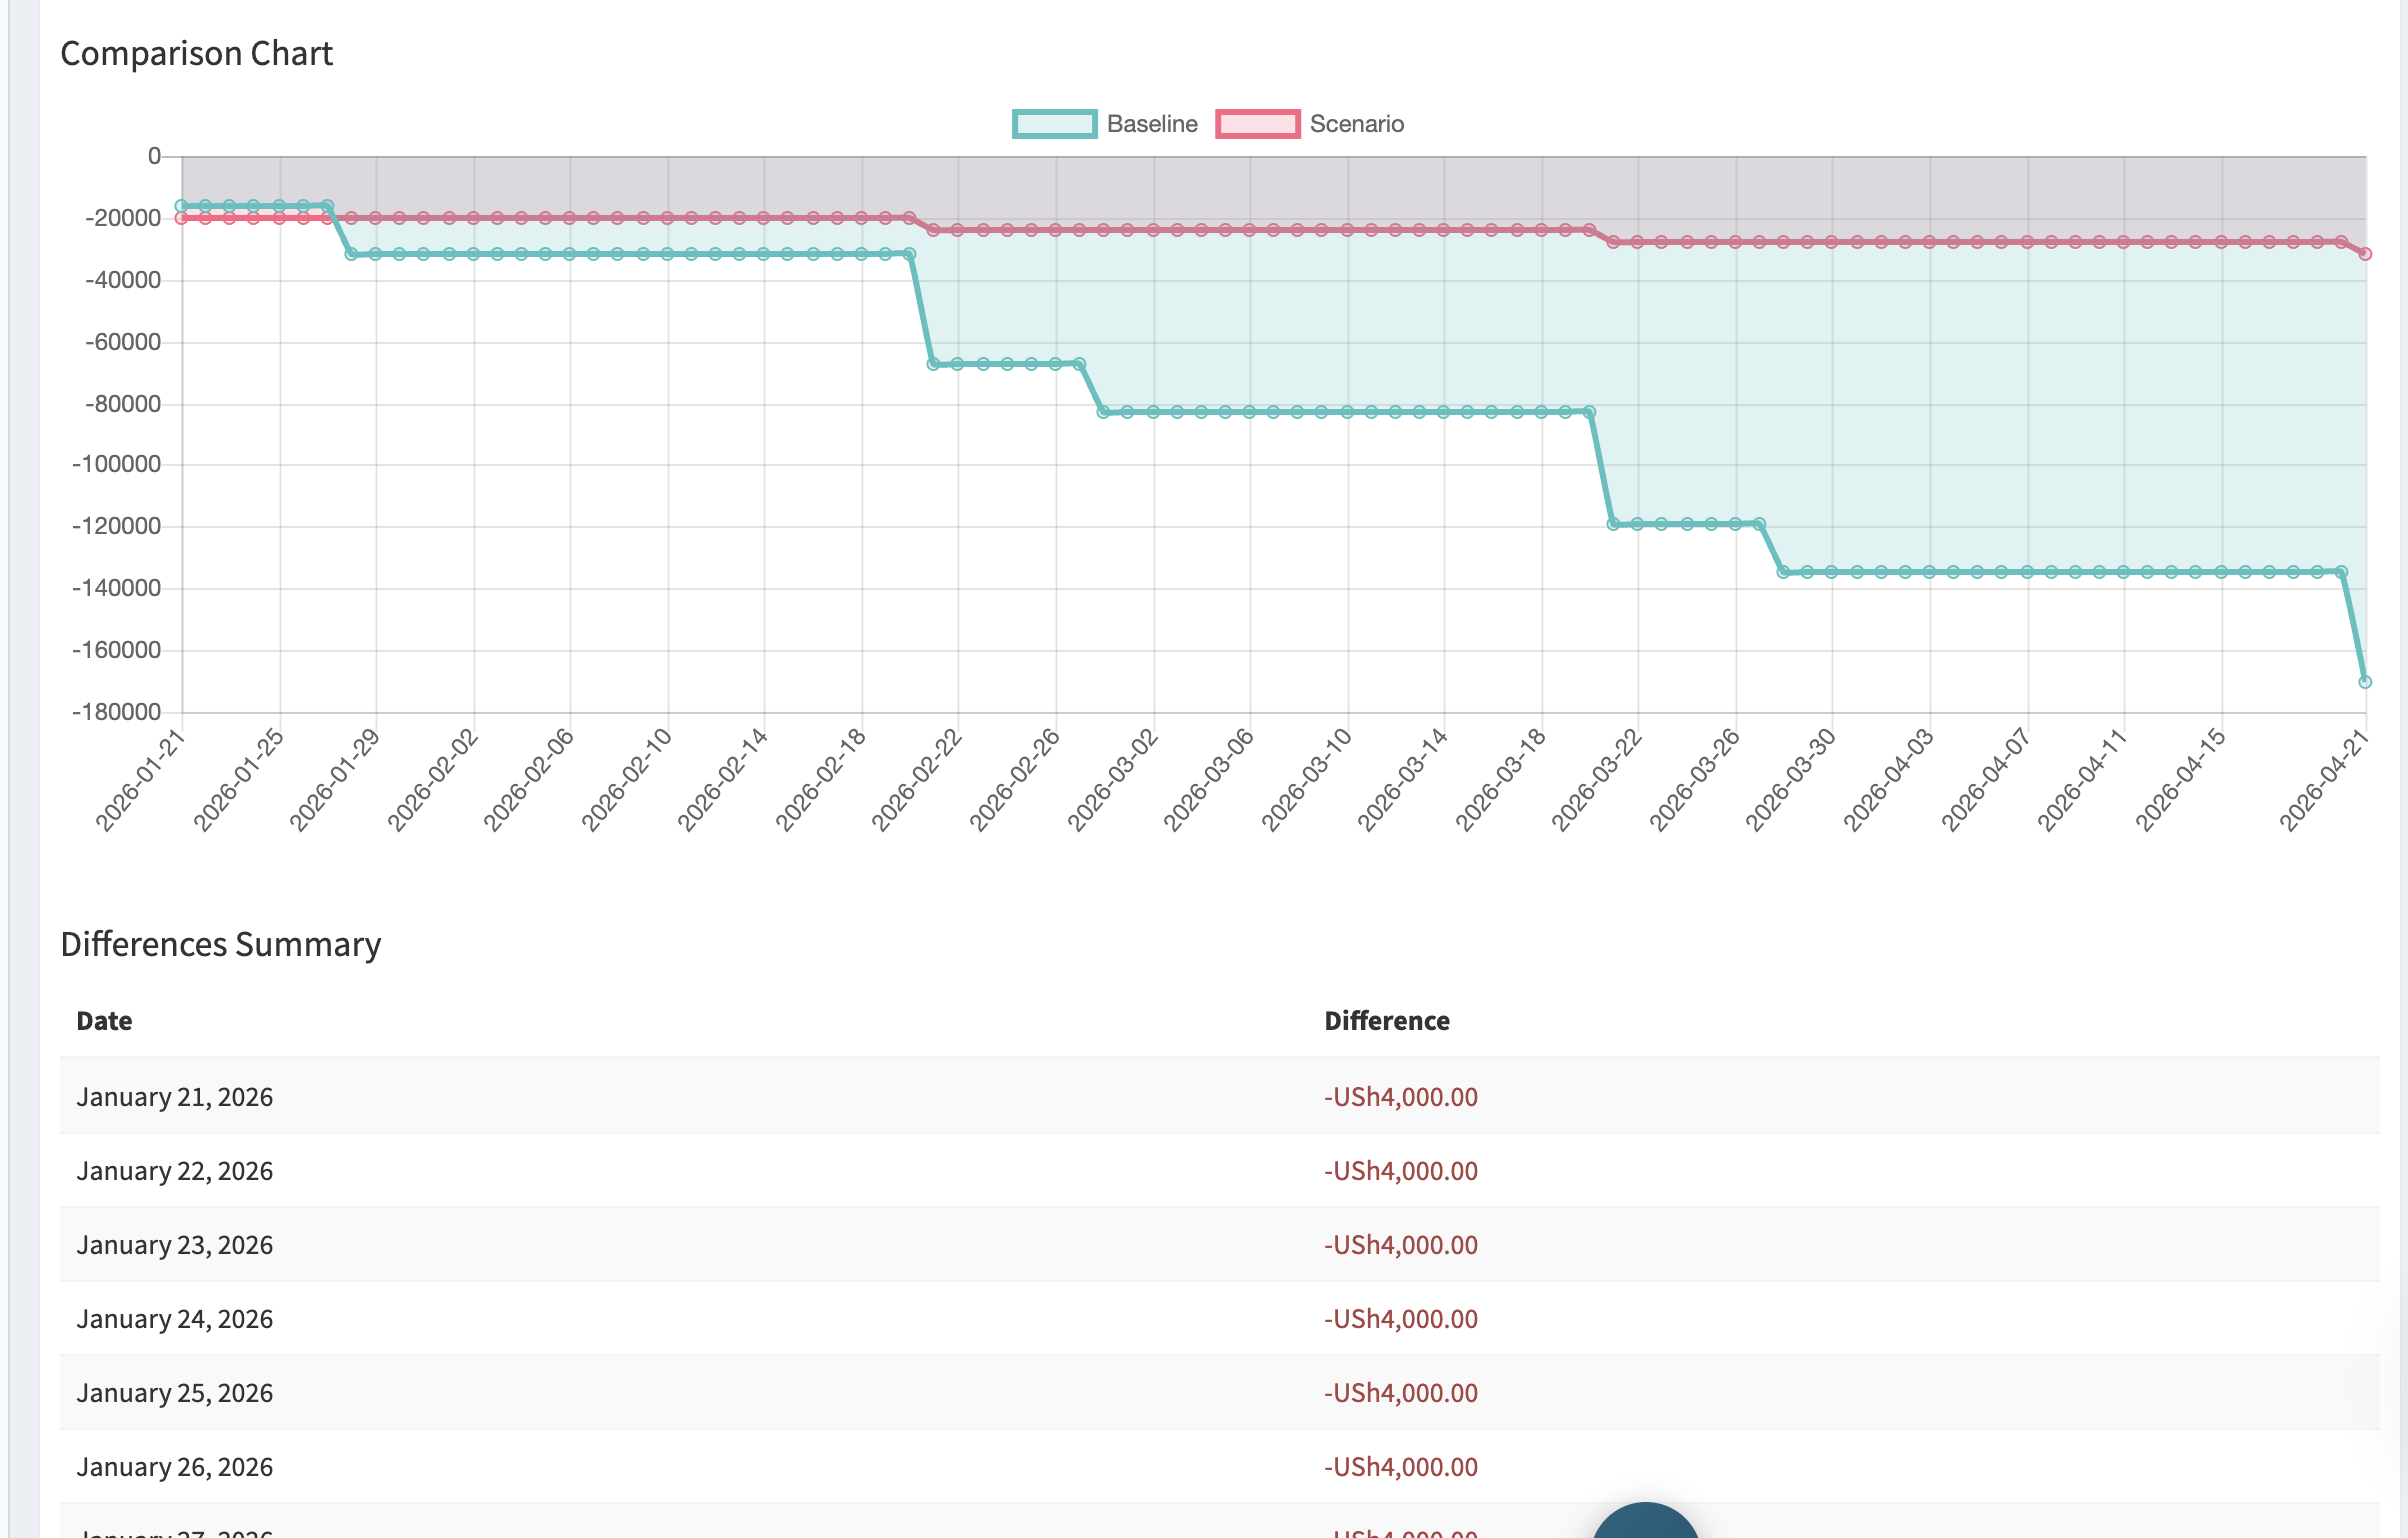2408x1538 pixels.
Task: Click the difference value for January 25, 2026
Action: [x=1400, y=1393]
